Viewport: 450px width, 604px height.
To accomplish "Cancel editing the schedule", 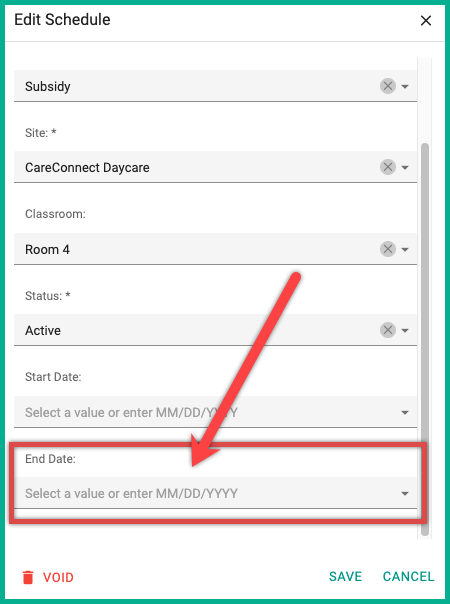I will point(408,577).
